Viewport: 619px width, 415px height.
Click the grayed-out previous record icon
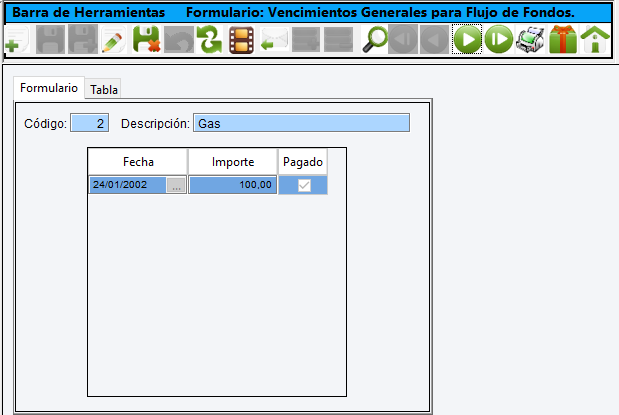pos(435,39)
